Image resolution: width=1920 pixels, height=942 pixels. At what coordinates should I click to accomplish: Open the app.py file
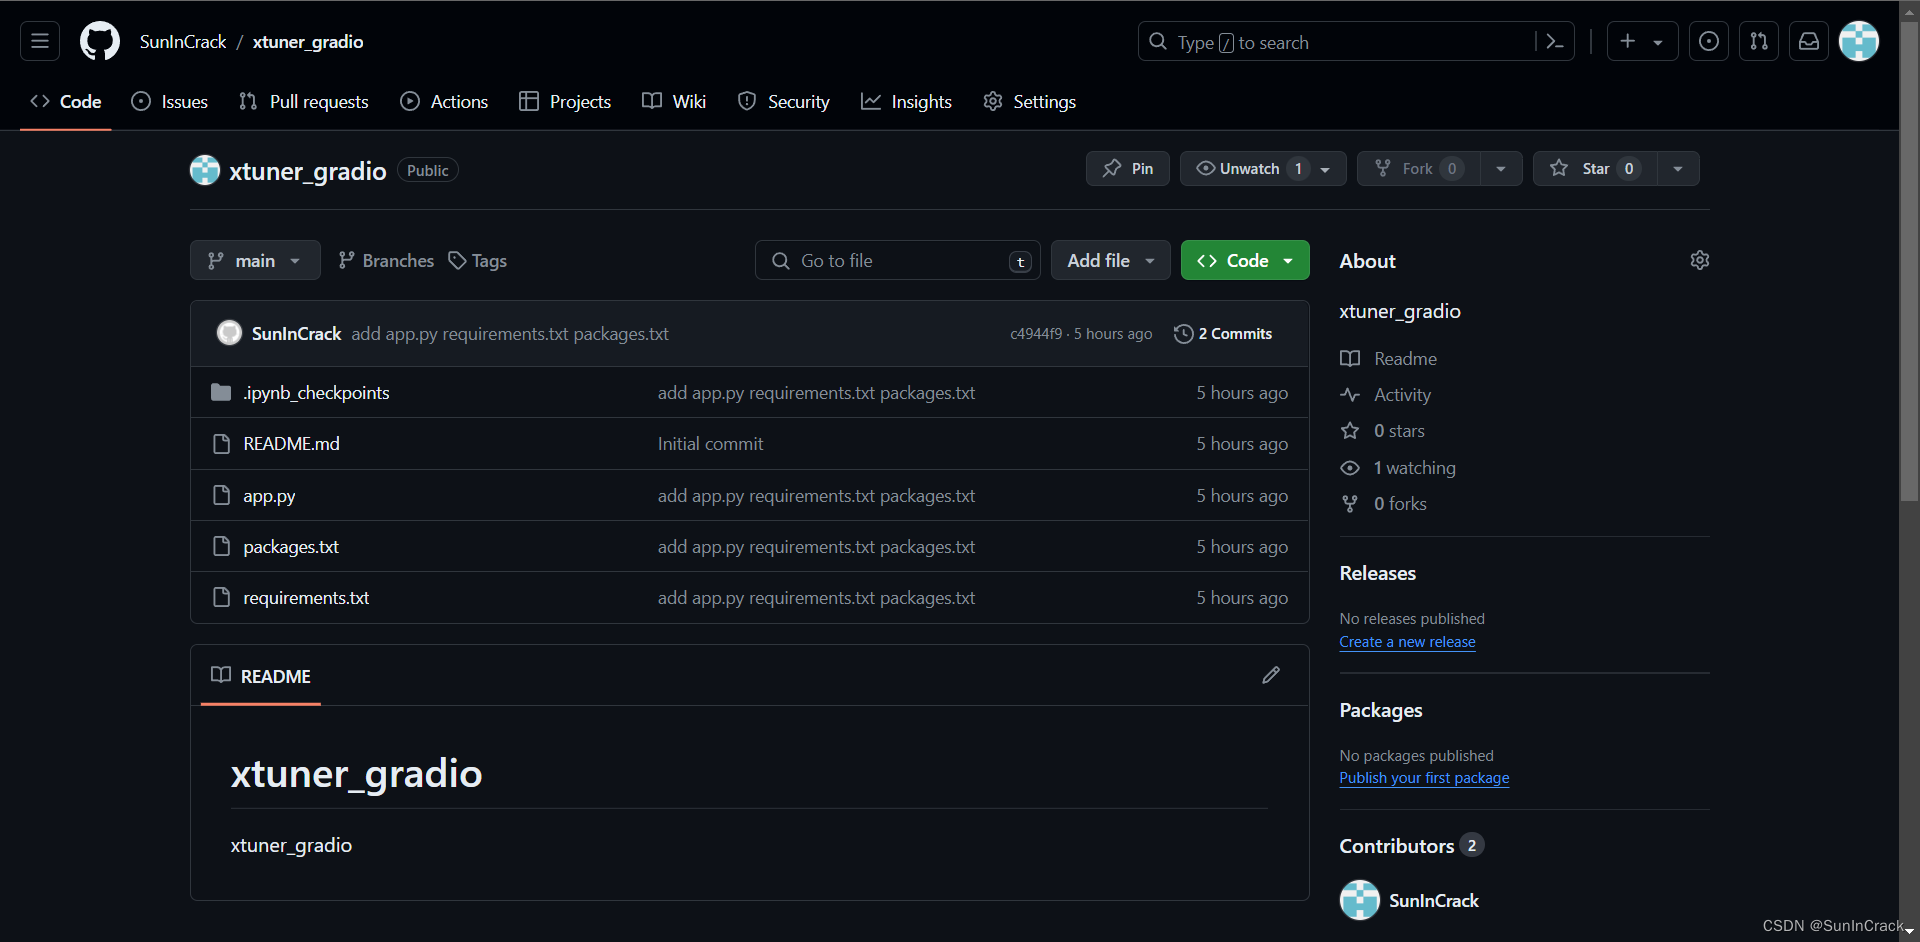269,496
